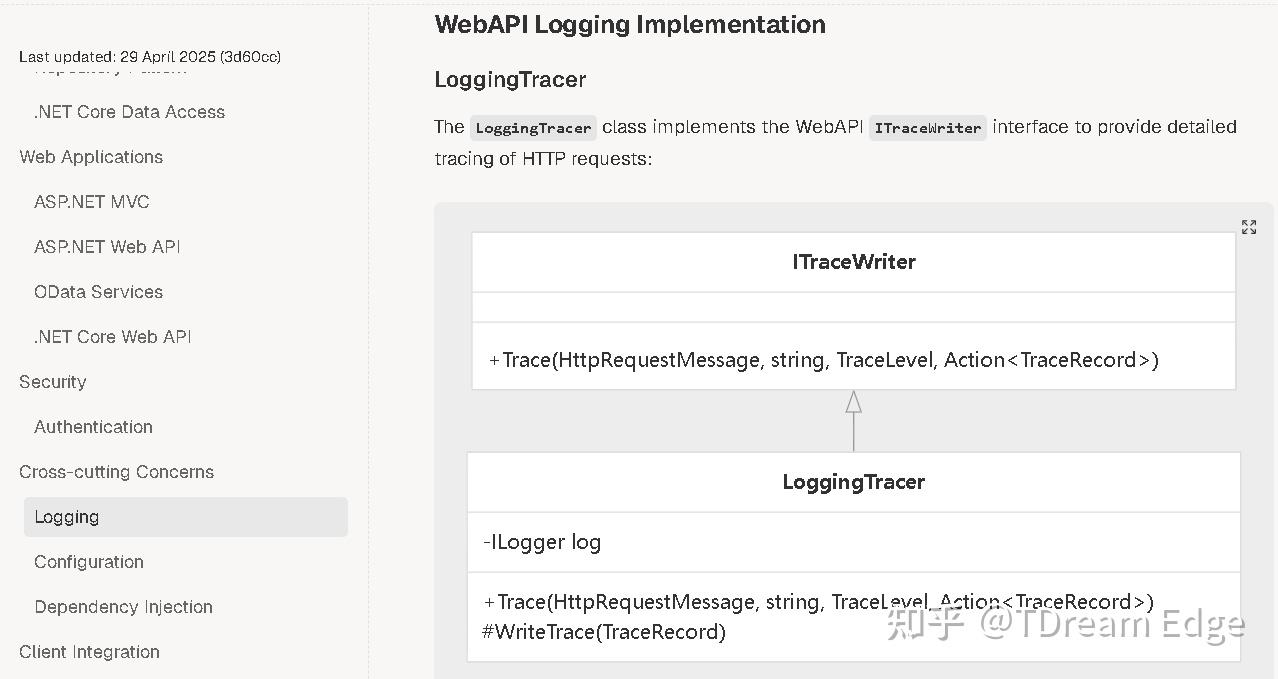Viewport: 1278px width, 679px height.
Task: Click the WebAPI Logging Implementation heading
Action: (630, 24)
